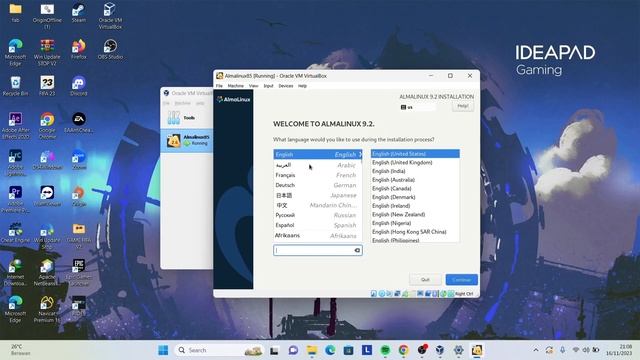Show hidden tray icons chevron

536,350
